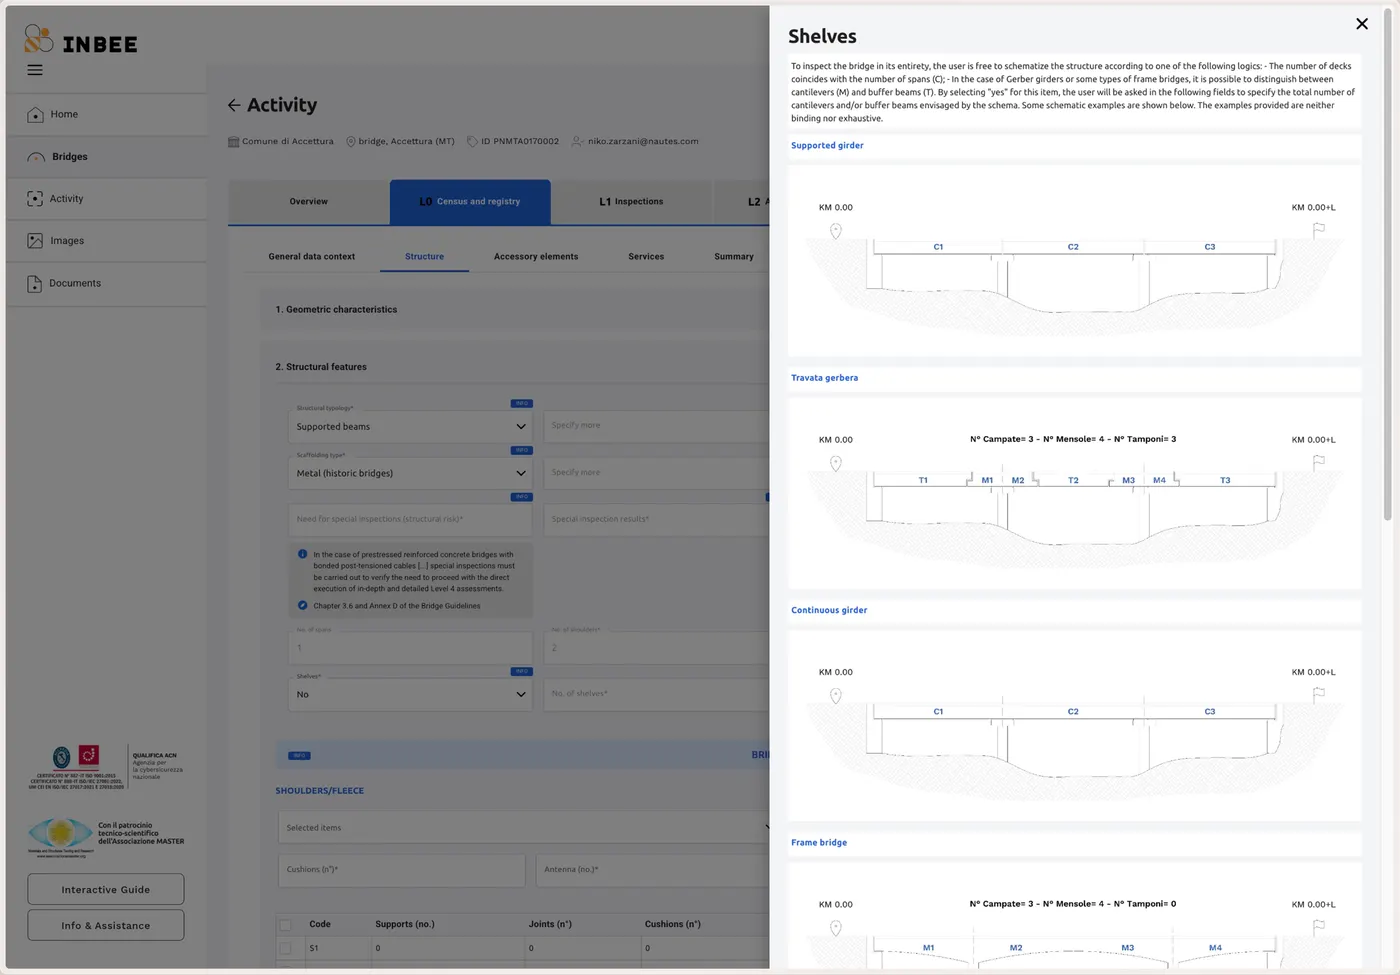
Task: Click the Activity icon in the sidebar
Action: pos(35,199)
